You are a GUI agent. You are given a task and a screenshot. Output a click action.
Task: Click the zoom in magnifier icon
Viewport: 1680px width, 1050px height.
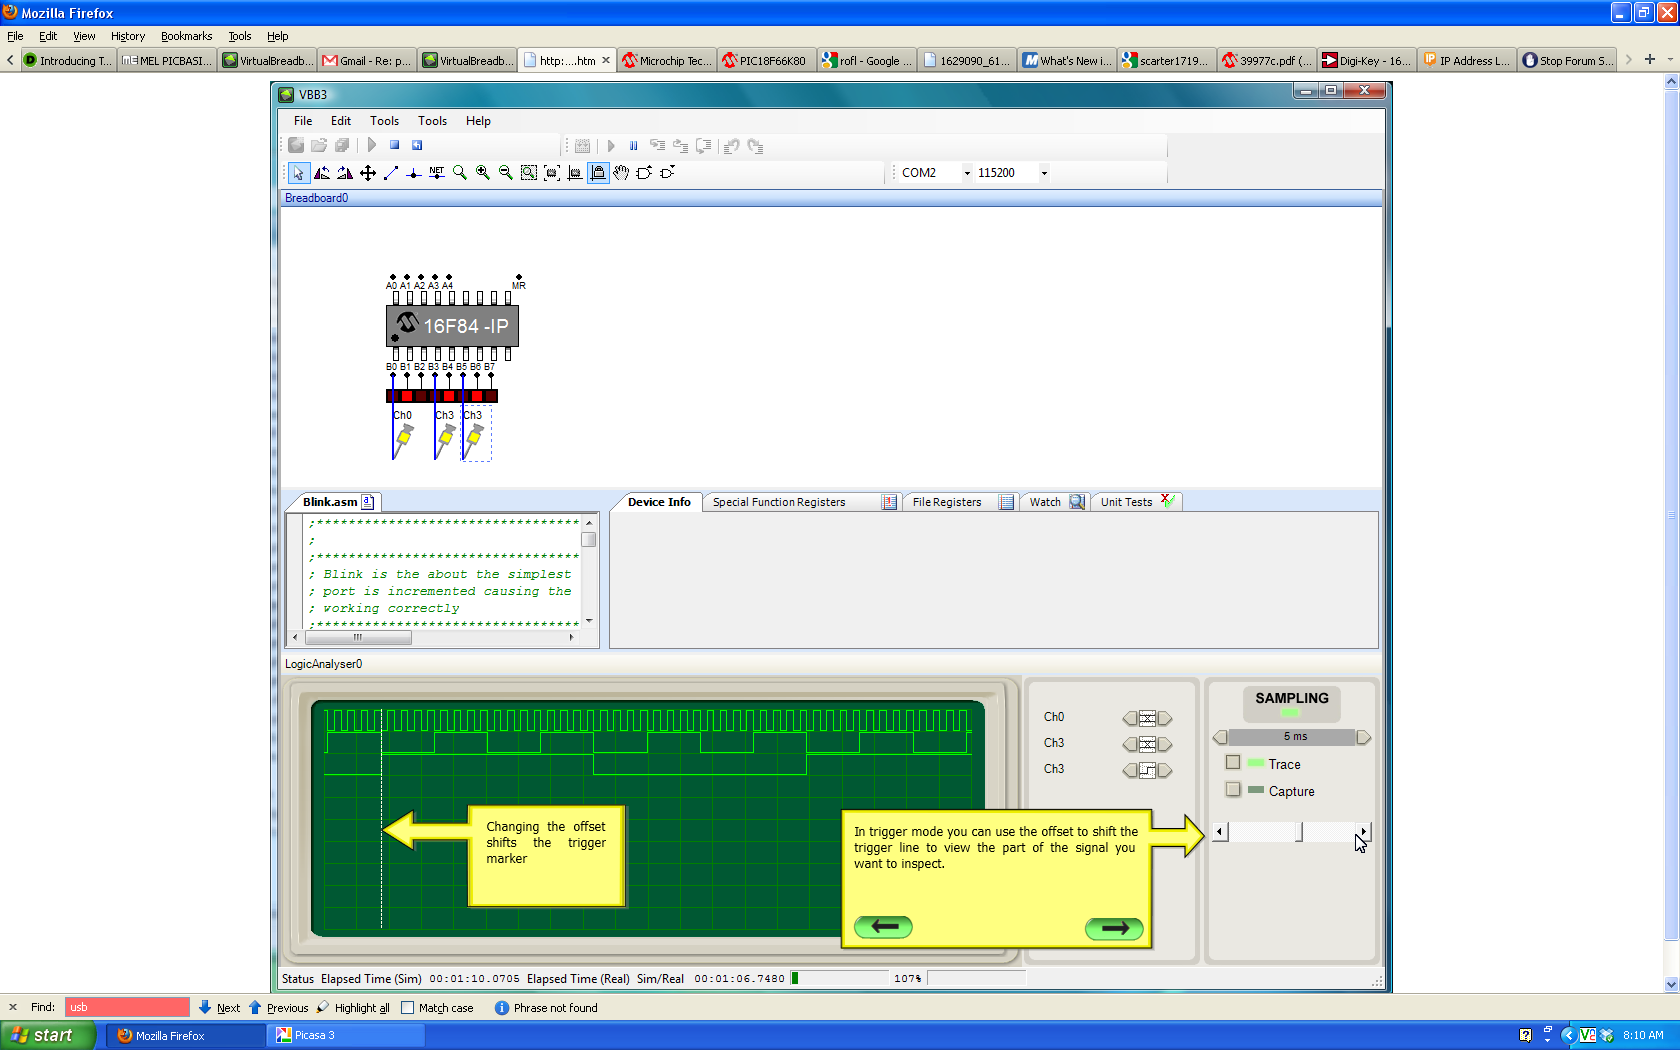click(483, 173)
